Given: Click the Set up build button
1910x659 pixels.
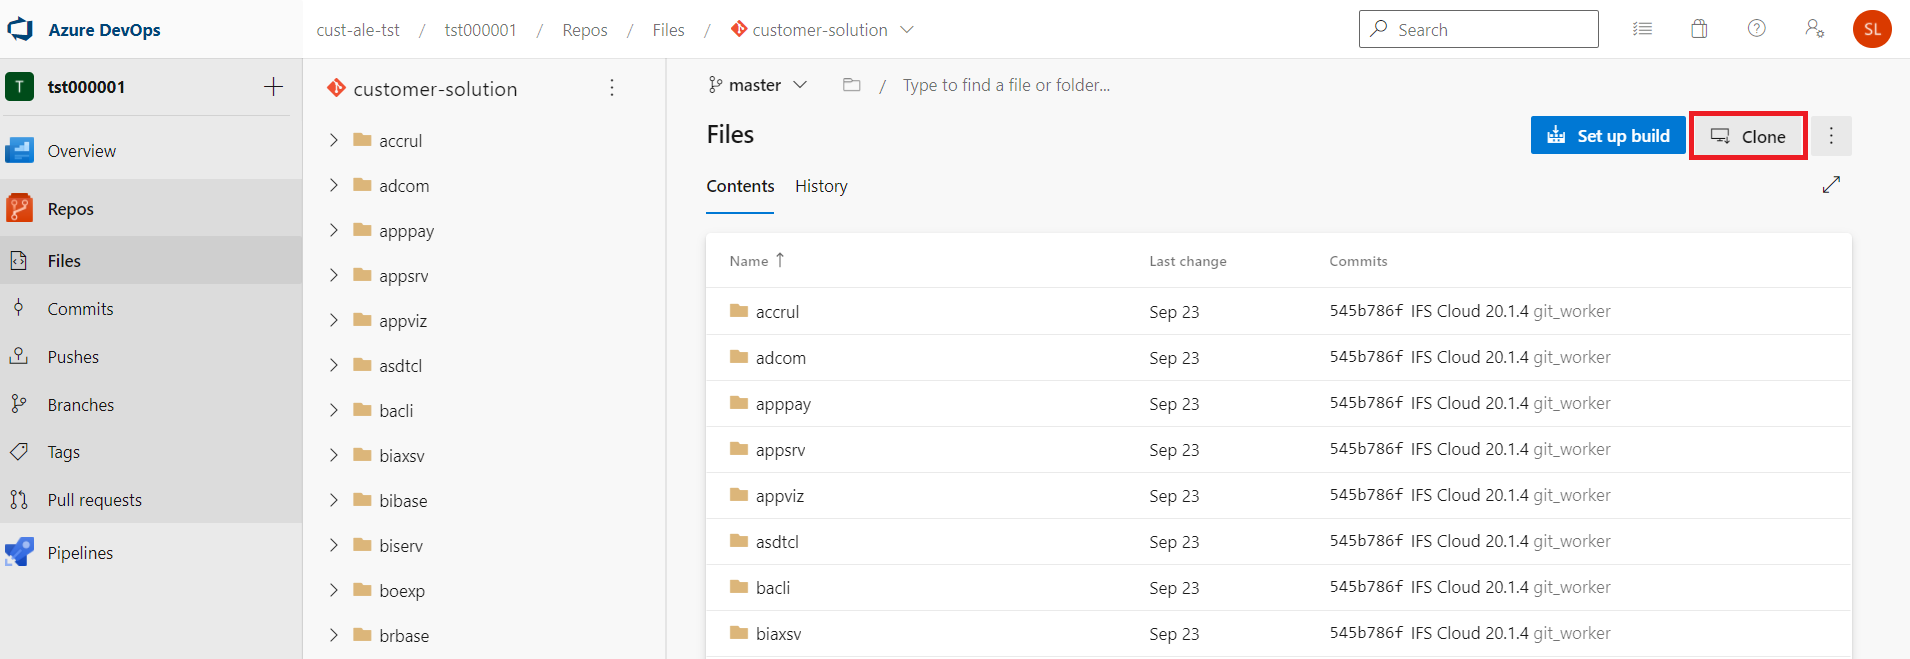Looking at the screenshot, I should point(1607,136).
